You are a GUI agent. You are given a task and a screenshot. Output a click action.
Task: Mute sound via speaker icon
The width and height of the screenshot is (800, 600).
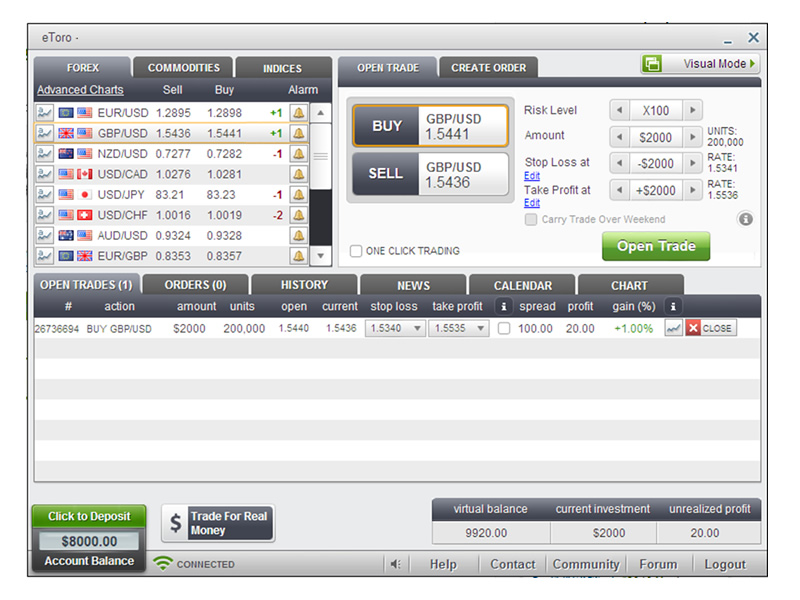point(395,564)
